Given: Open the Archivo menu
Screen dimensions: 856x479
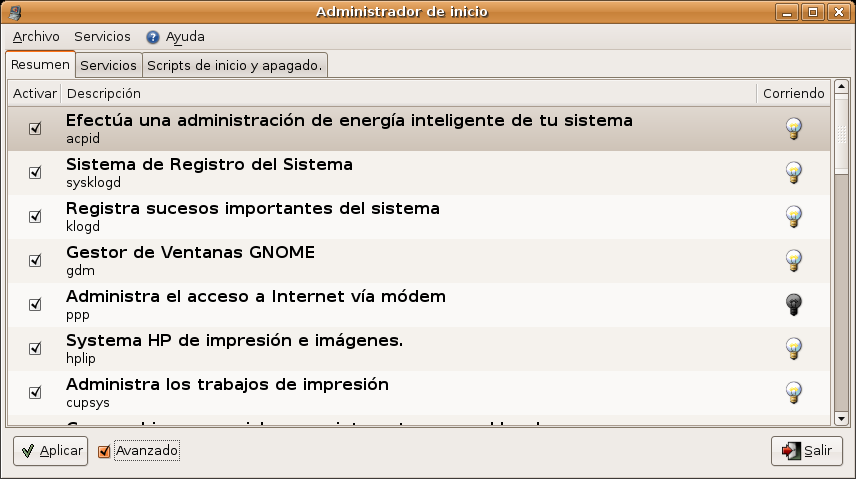Looking at the screenshot, I should click(36, 36).
